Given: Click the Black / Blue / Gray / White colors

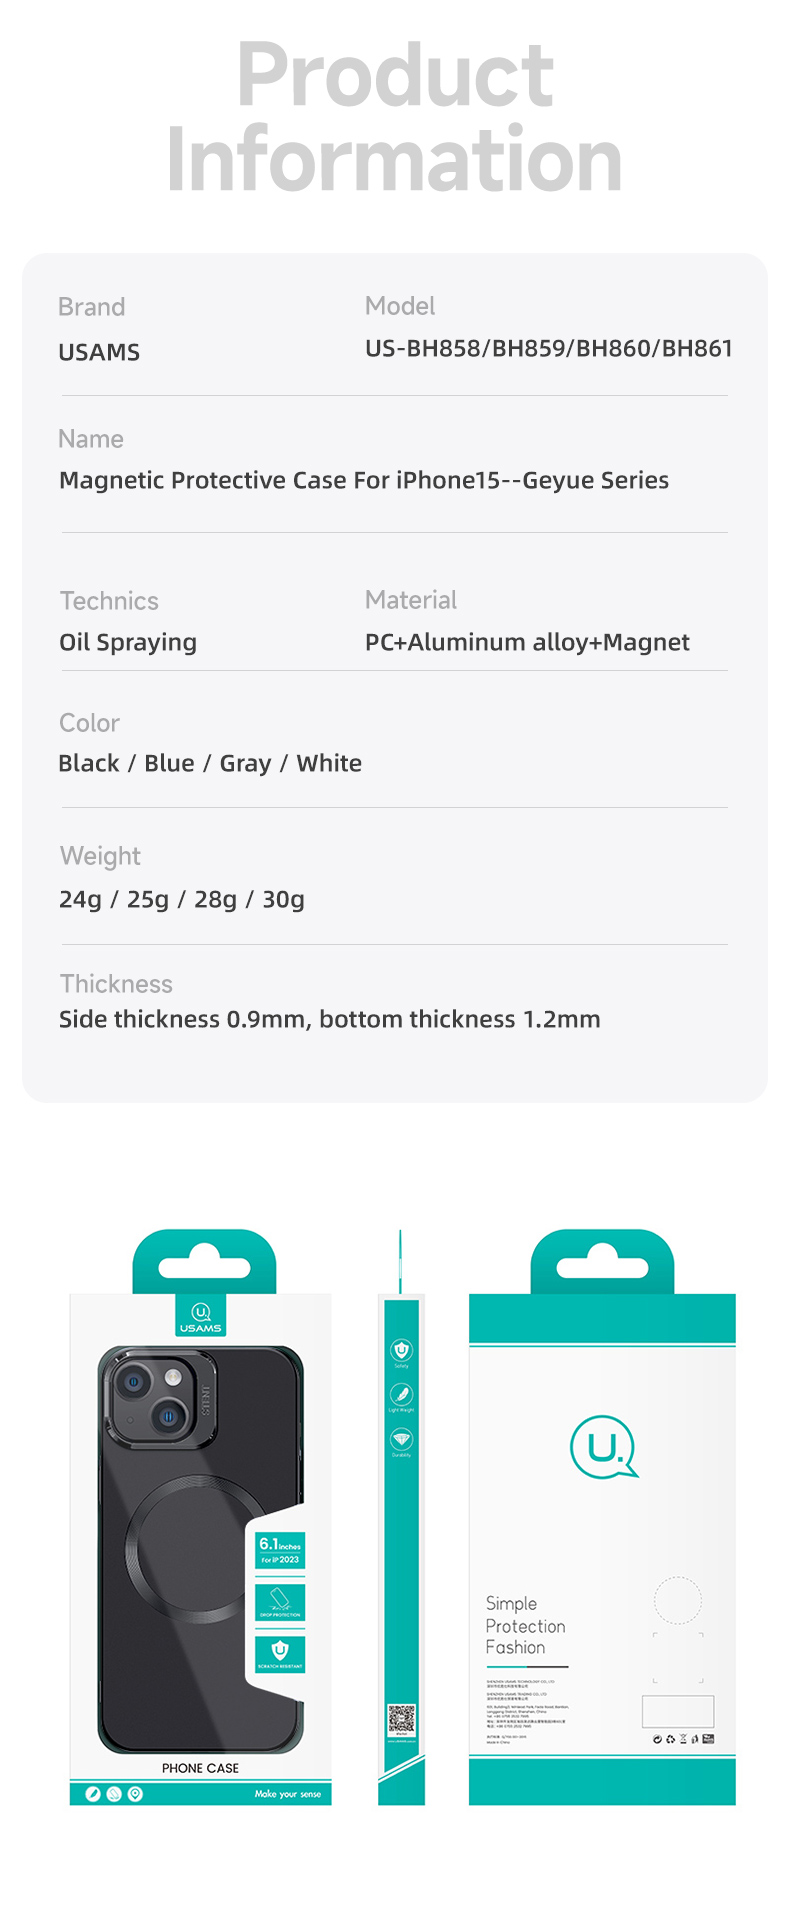Looking at the screenshot, I should pos(210,763).
